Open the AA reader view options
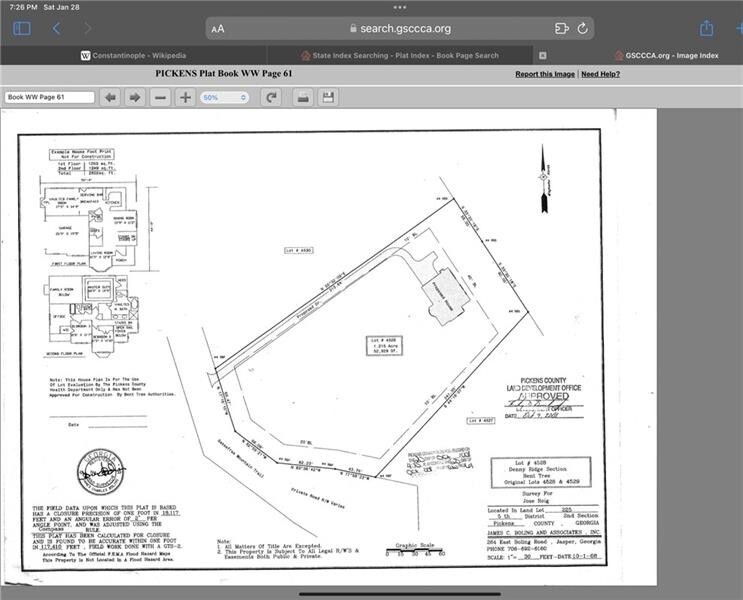This screenshot has height=600, width=743. 218,29
